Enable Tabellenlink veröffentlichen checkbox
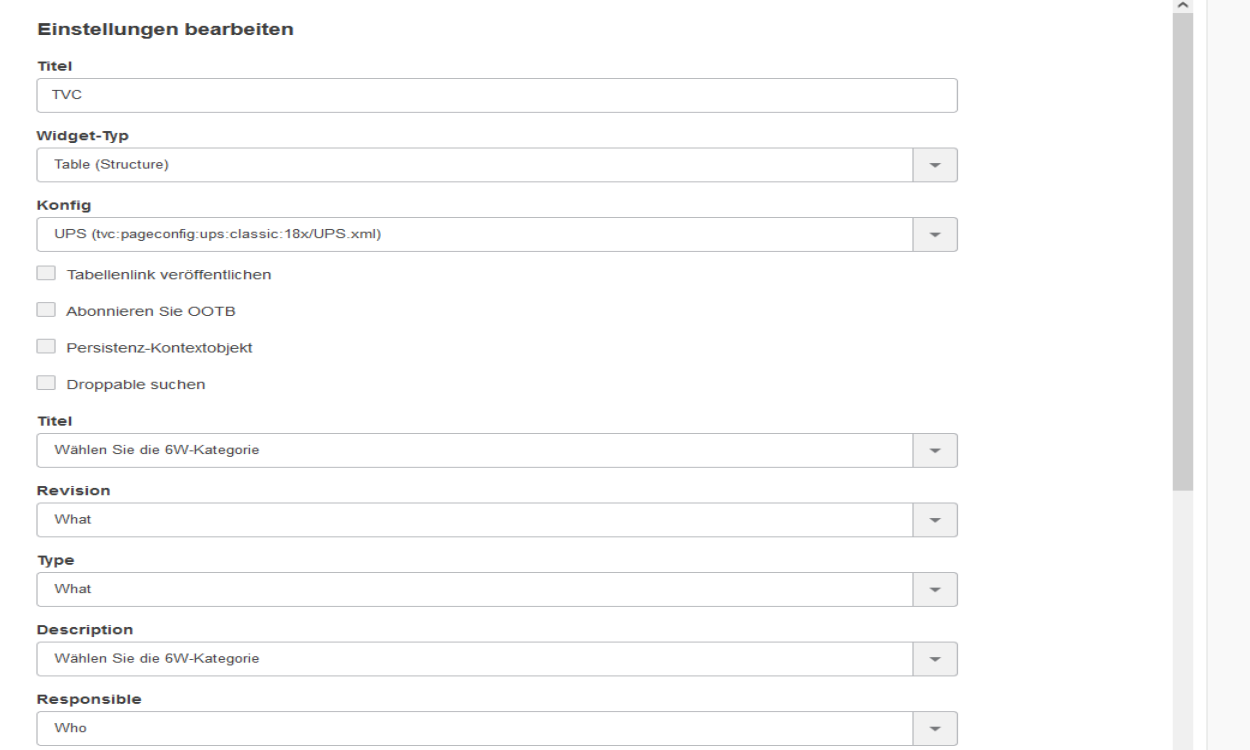1250x750 pixels. click(x=45, y=273)
